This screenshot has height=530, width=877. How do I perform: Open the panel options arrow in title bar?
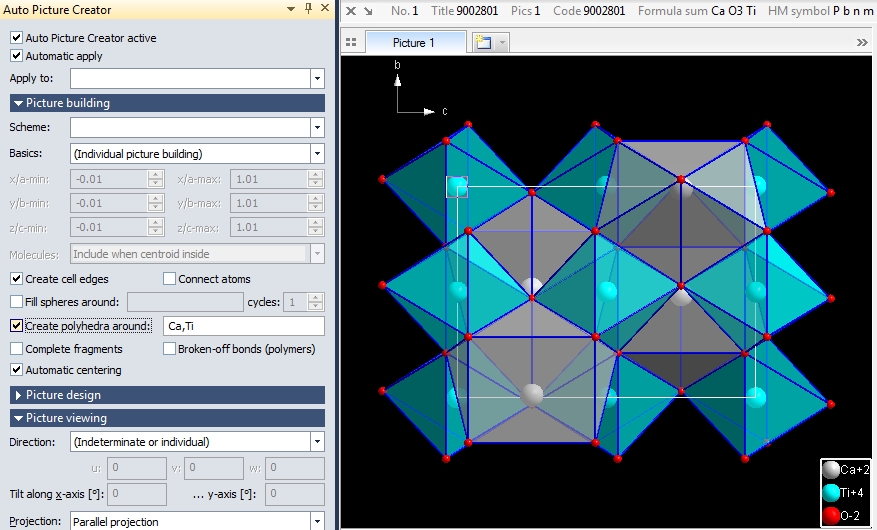tap(290, 9)
